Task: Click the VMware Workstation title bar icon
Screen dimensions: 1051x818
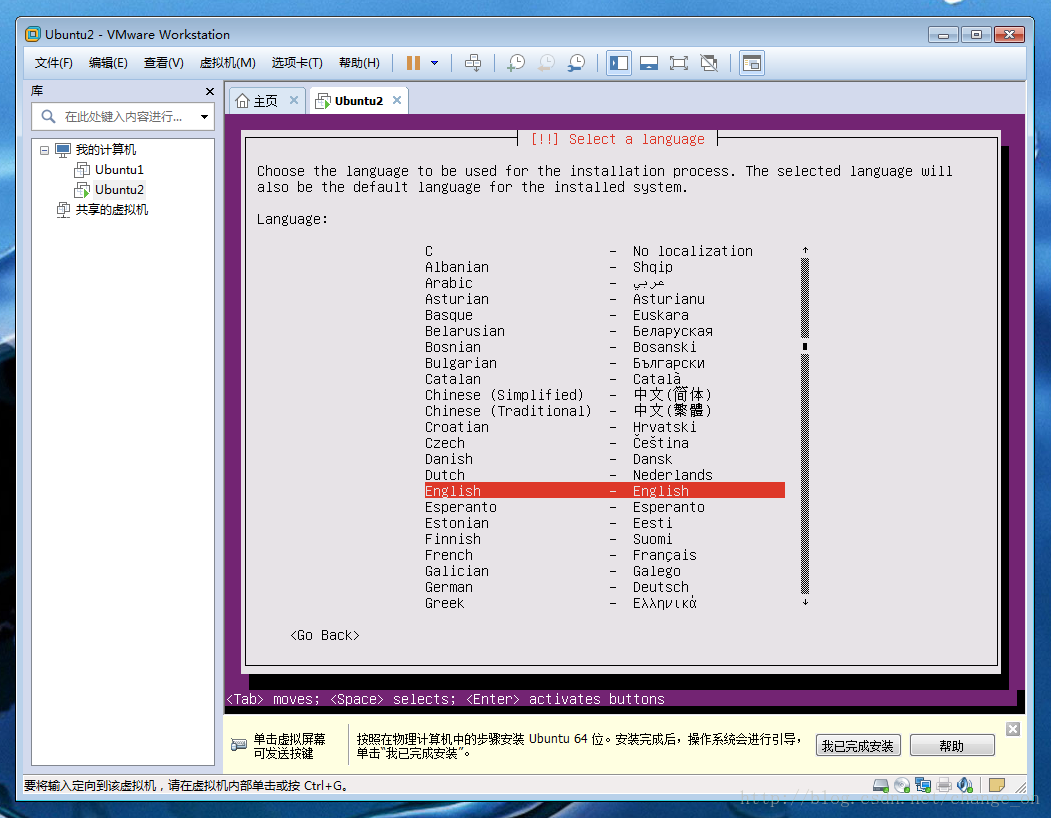Action: pyautogui.click(x=32, y=34)
